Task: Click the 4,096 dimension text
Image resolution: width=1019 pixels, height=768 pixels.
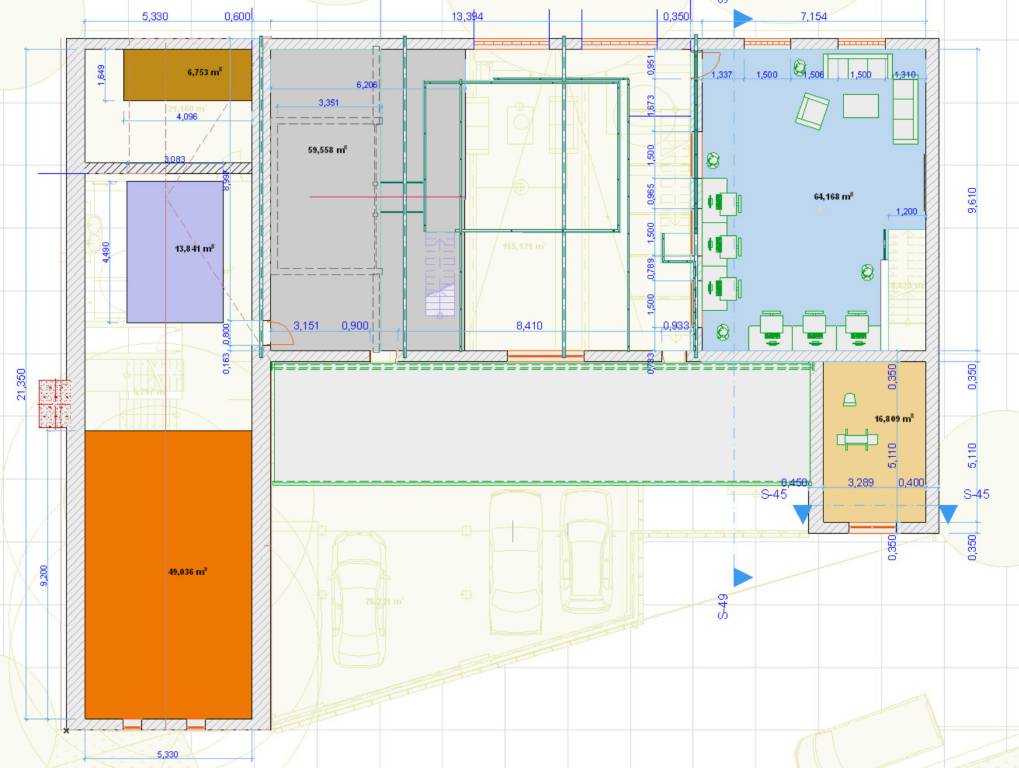Action: pyautogui.click(x=187, y=117)
